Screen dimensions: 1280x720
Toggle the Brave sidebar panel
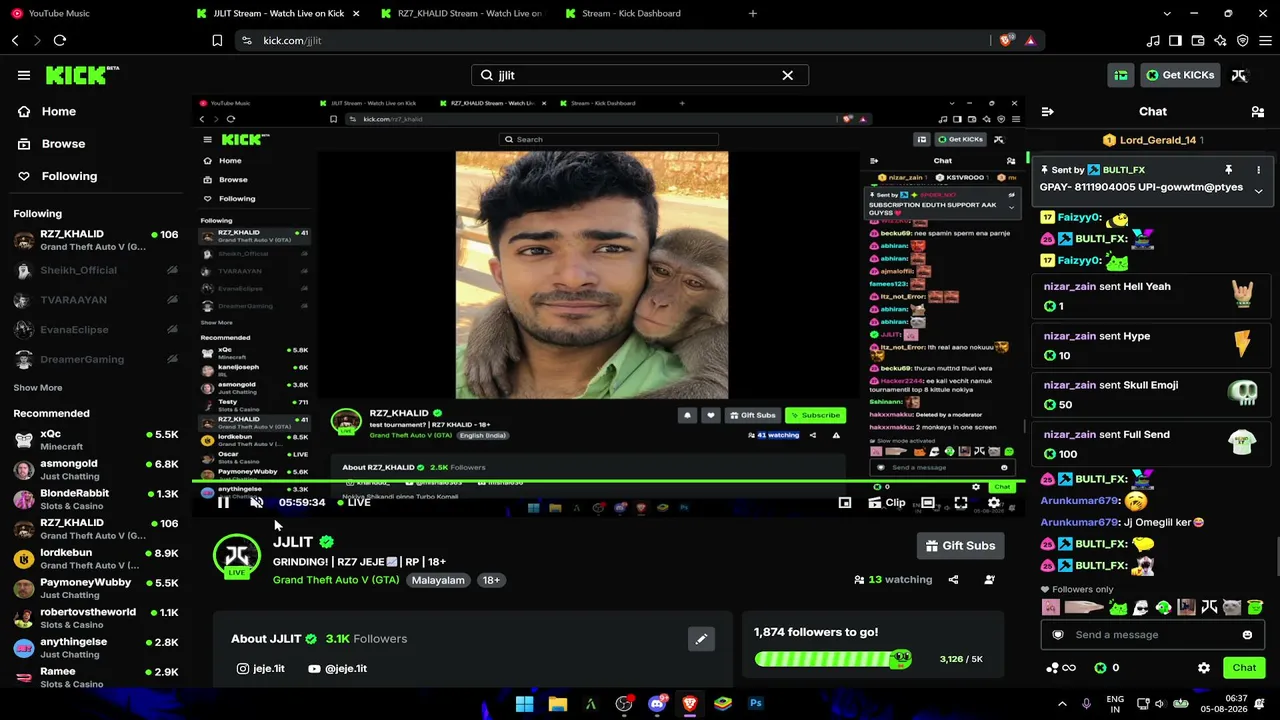tap(1175, 40)
